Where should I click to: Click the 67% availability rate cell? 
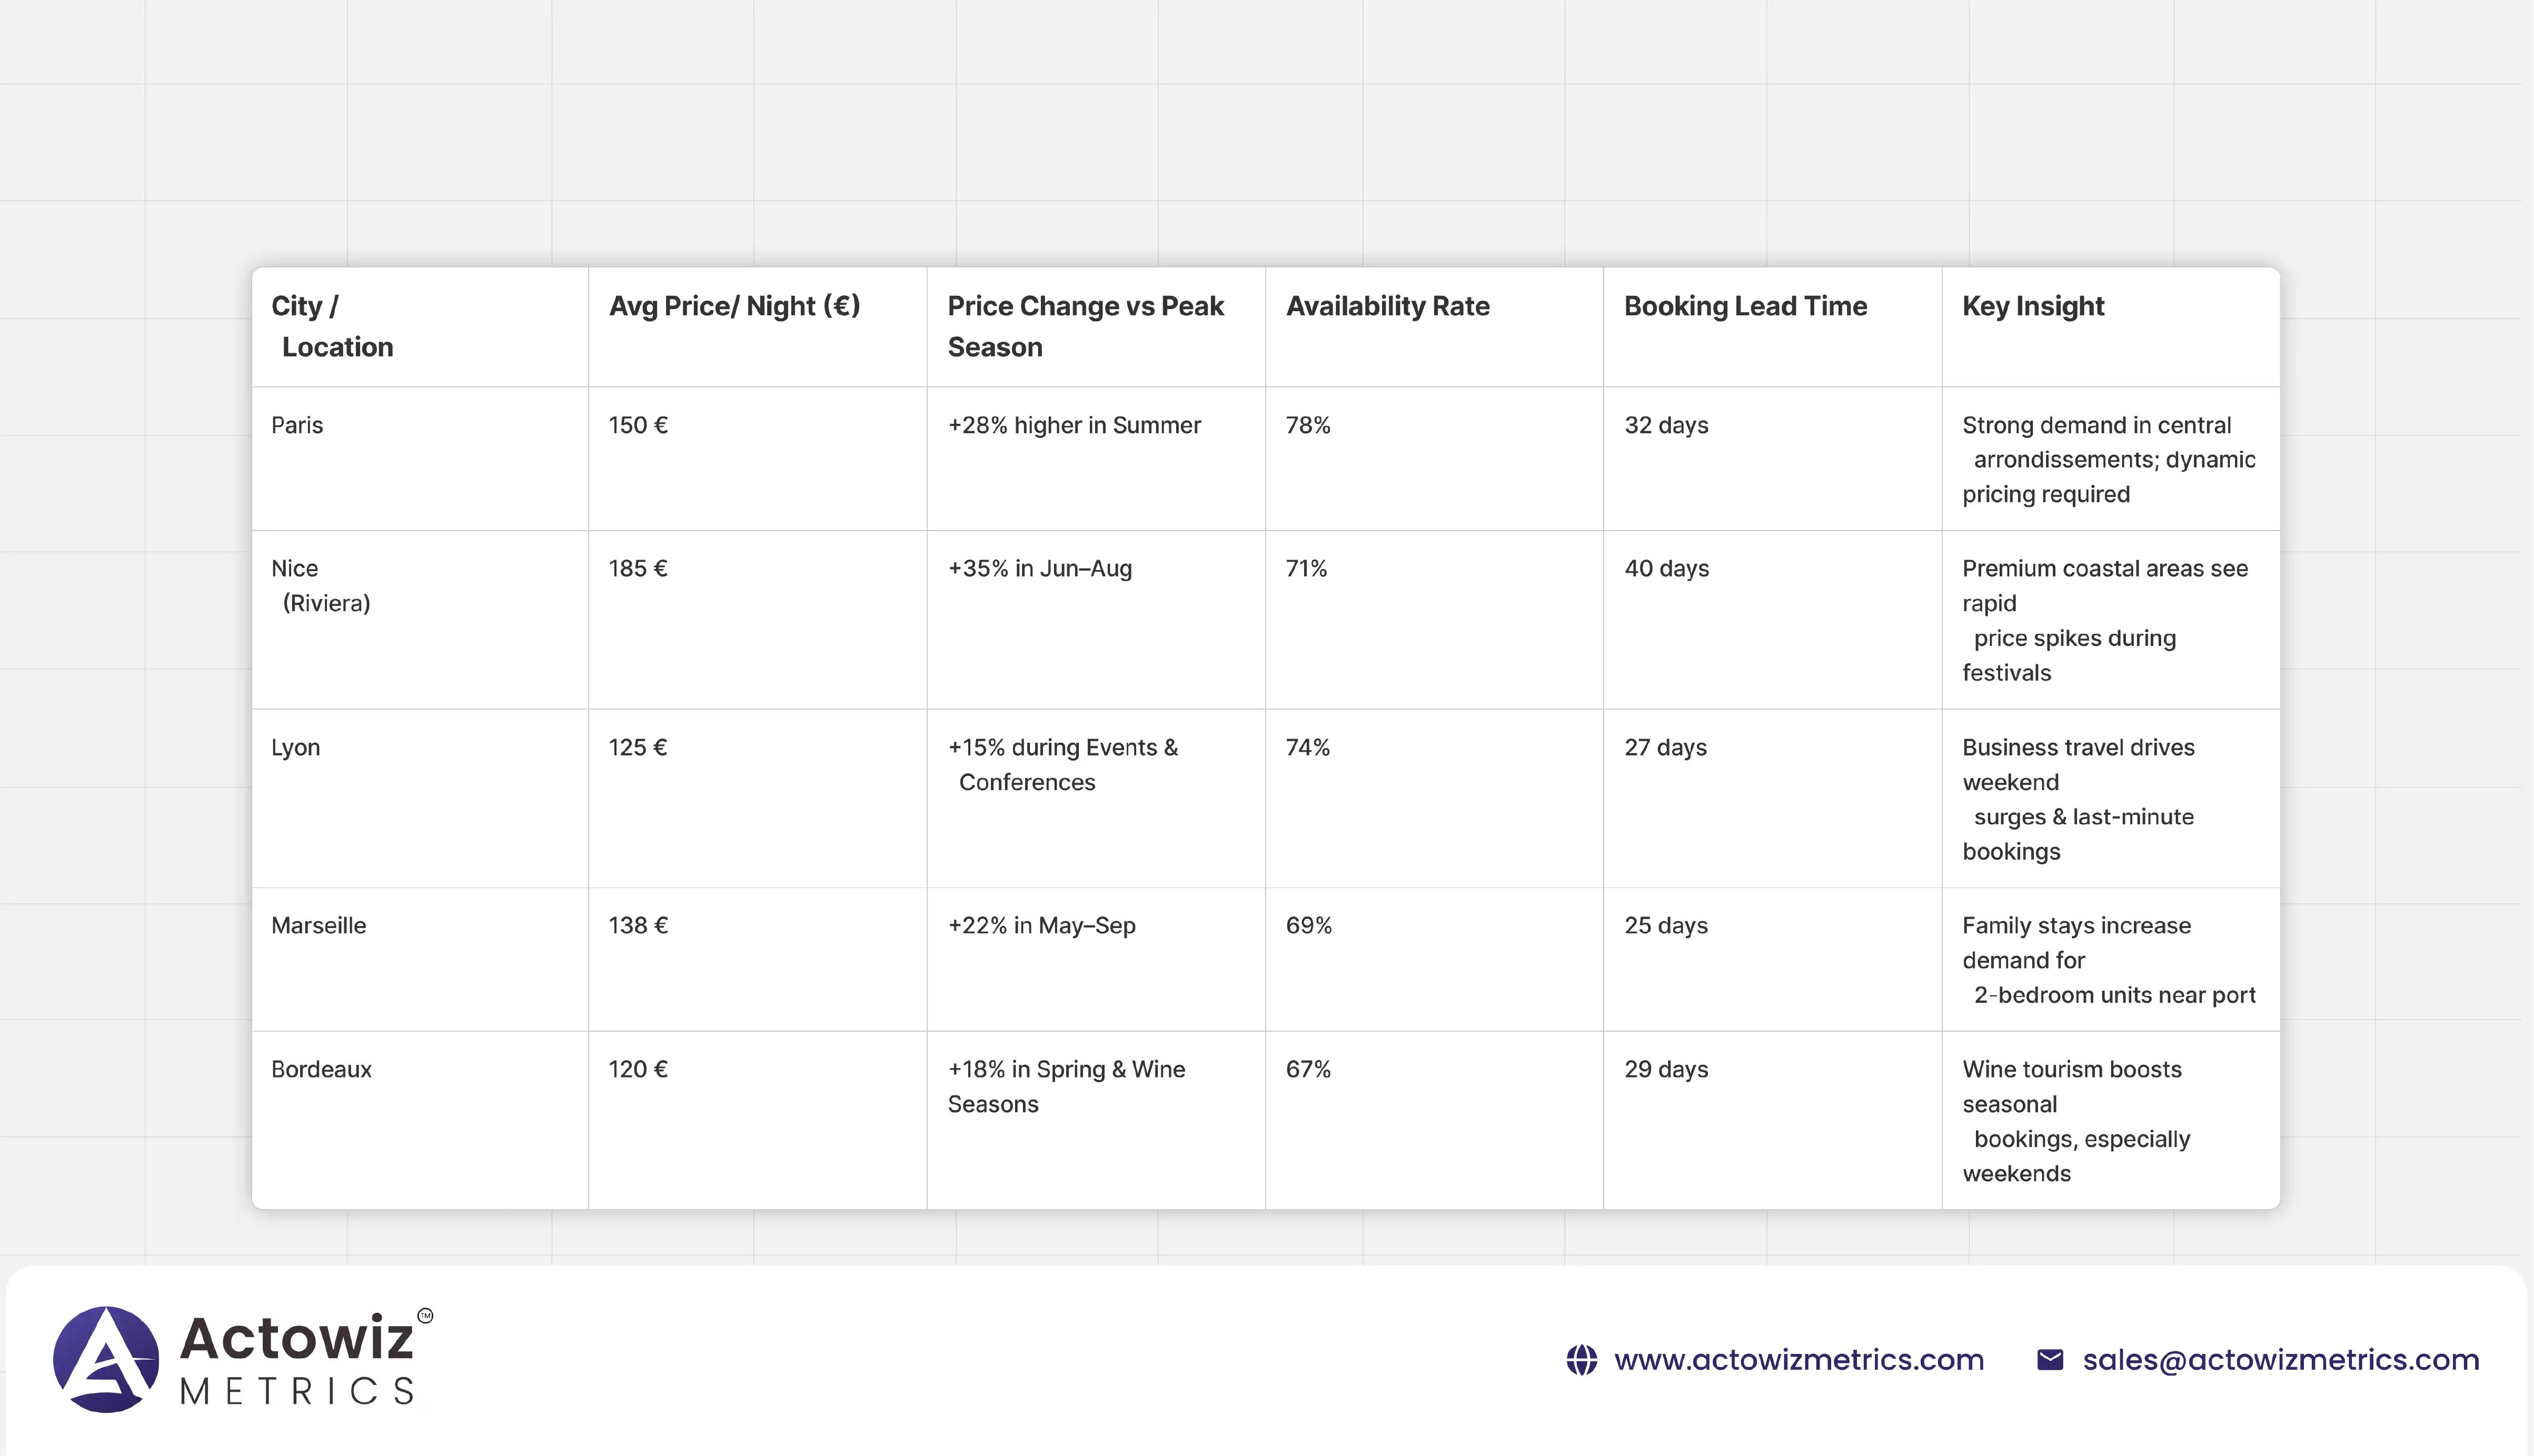pyautogui.click(x=1308, y=1069)
